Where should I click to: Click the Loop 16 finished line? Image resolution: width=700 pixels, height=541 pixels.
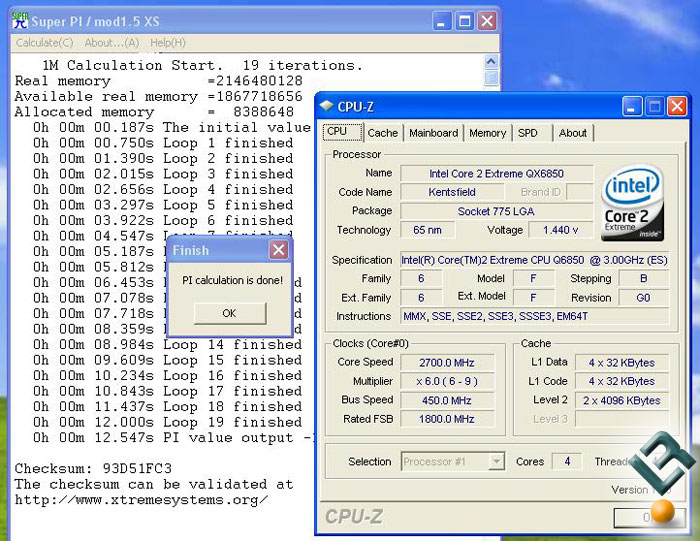[167, 375]
